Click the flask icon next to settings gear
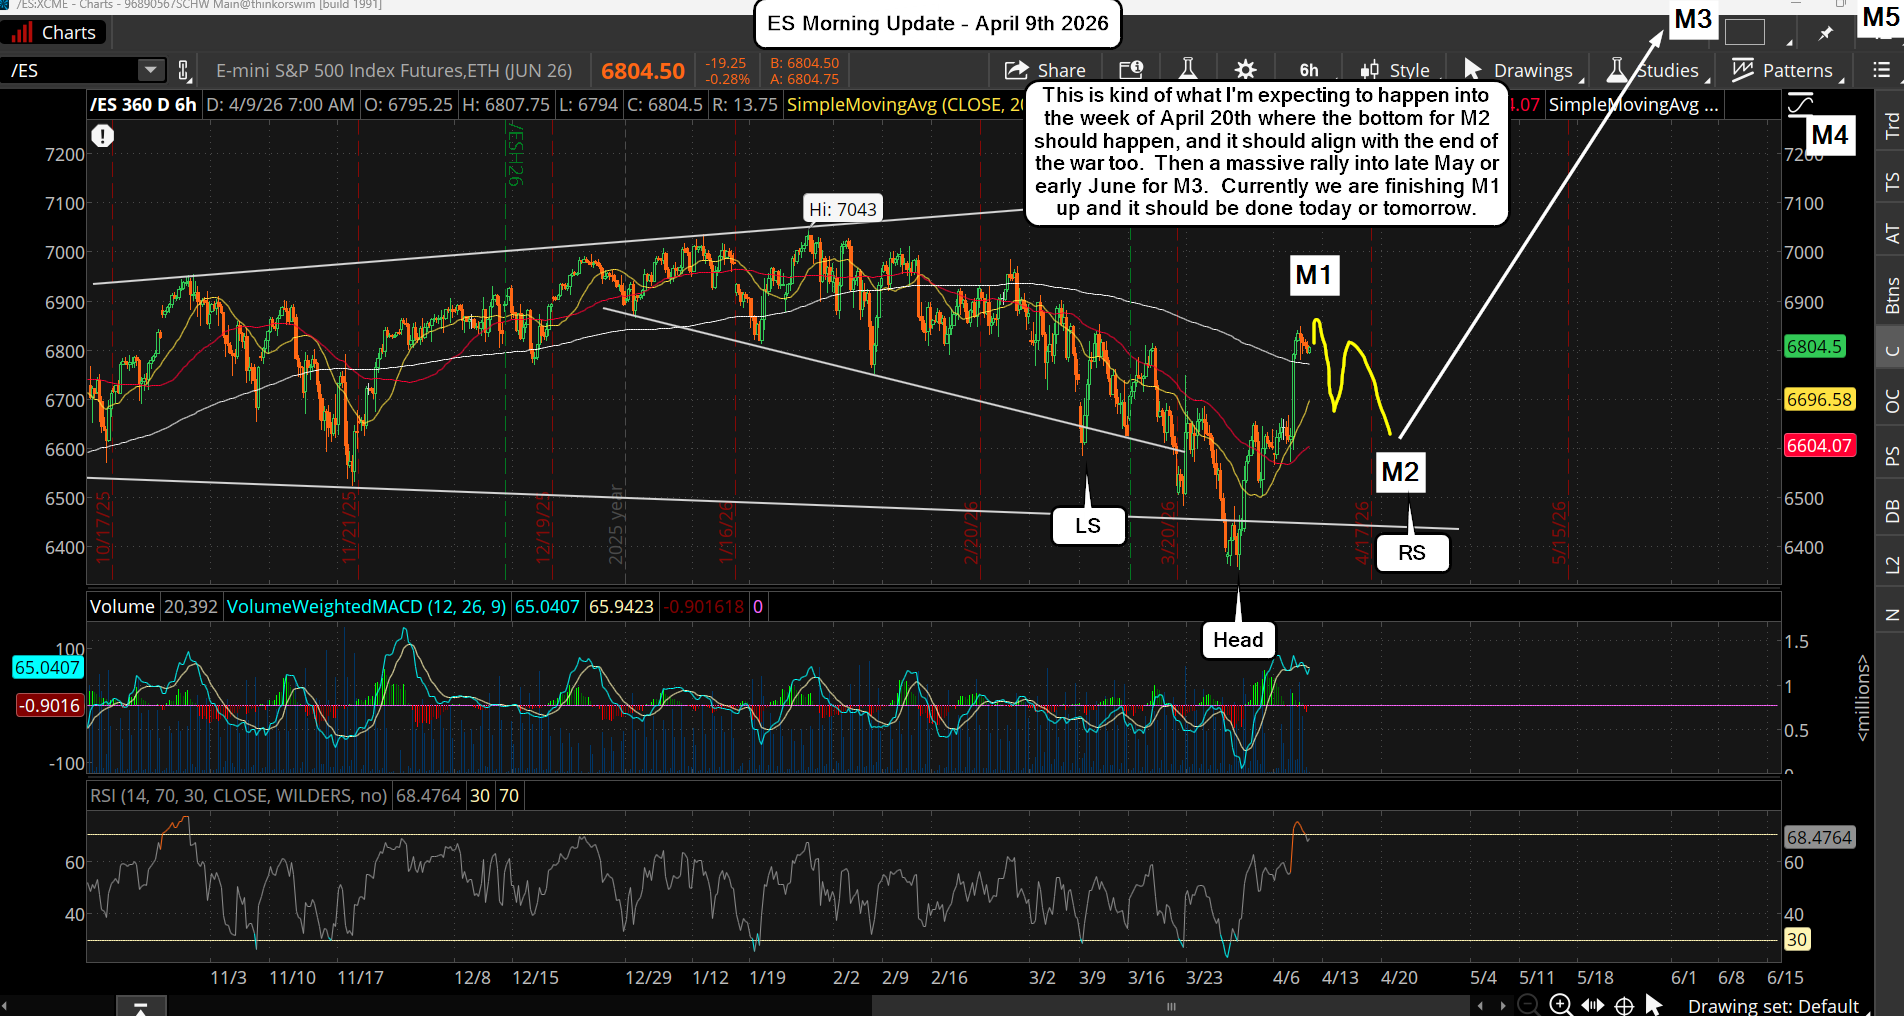Viewport: 1904px width, 1016px height. point(1188,70)
